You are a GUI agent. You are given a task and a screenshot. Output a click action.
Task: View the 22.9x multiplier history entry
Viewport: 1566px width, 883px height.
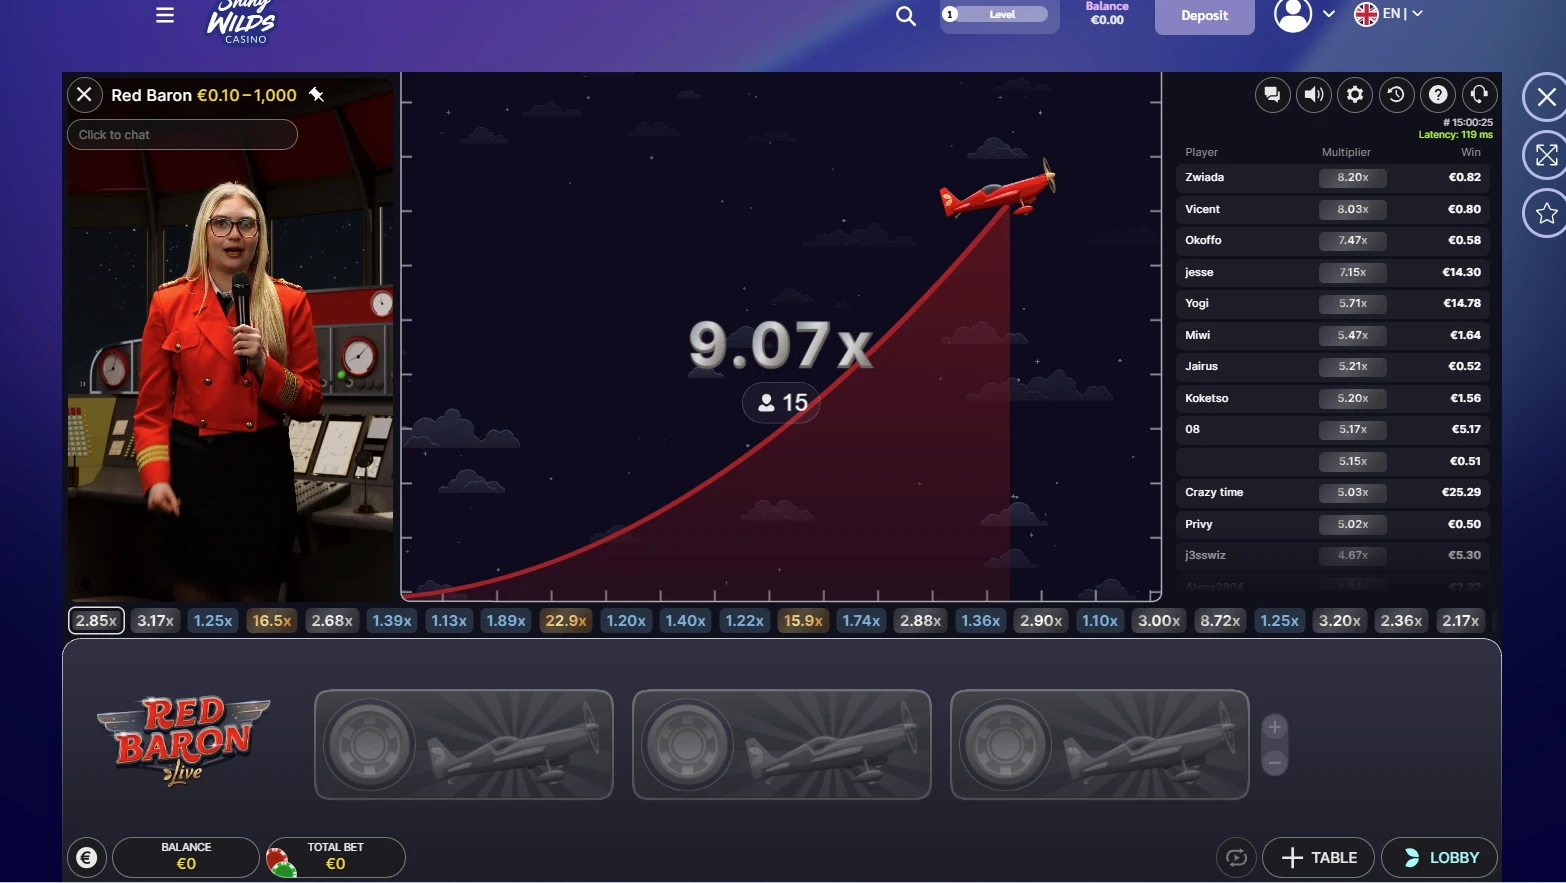pos(565,620)
